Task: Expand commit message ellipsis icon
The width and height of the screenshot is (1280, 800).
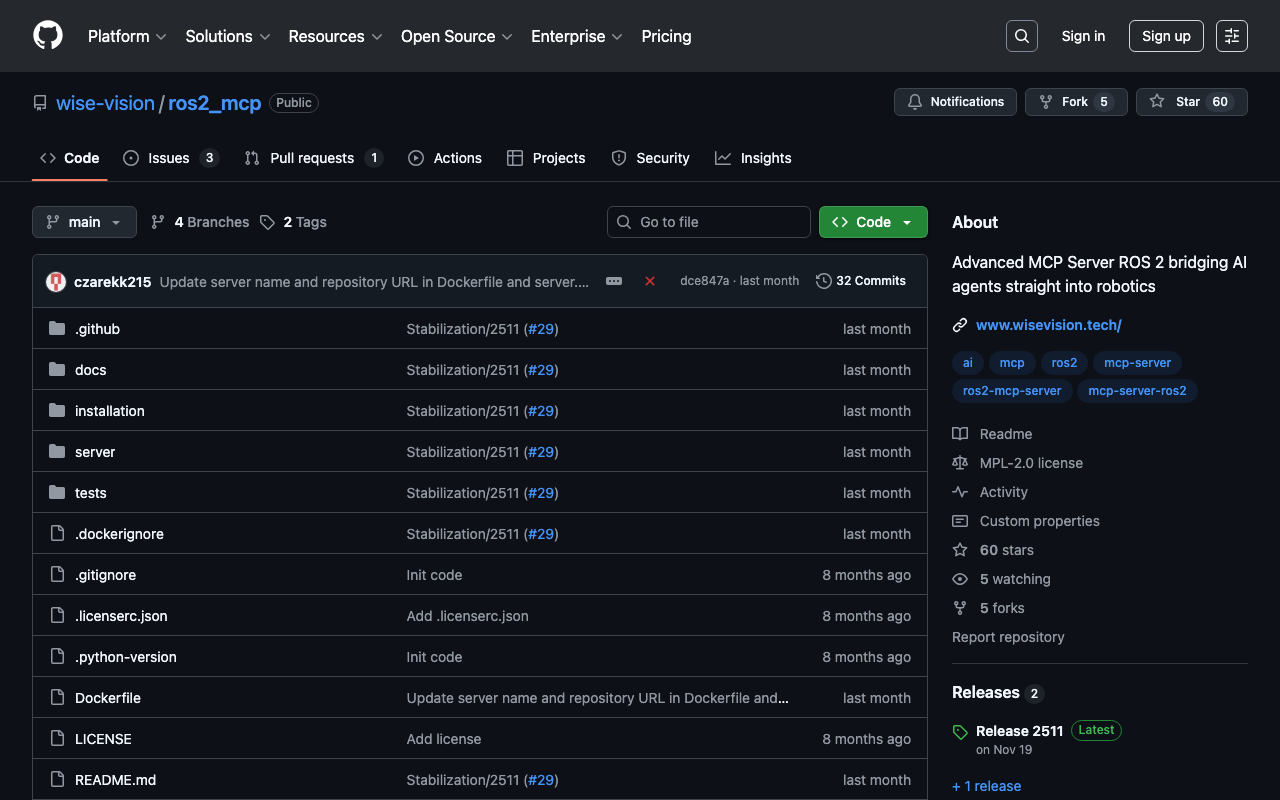Action: tap(614, 281)
